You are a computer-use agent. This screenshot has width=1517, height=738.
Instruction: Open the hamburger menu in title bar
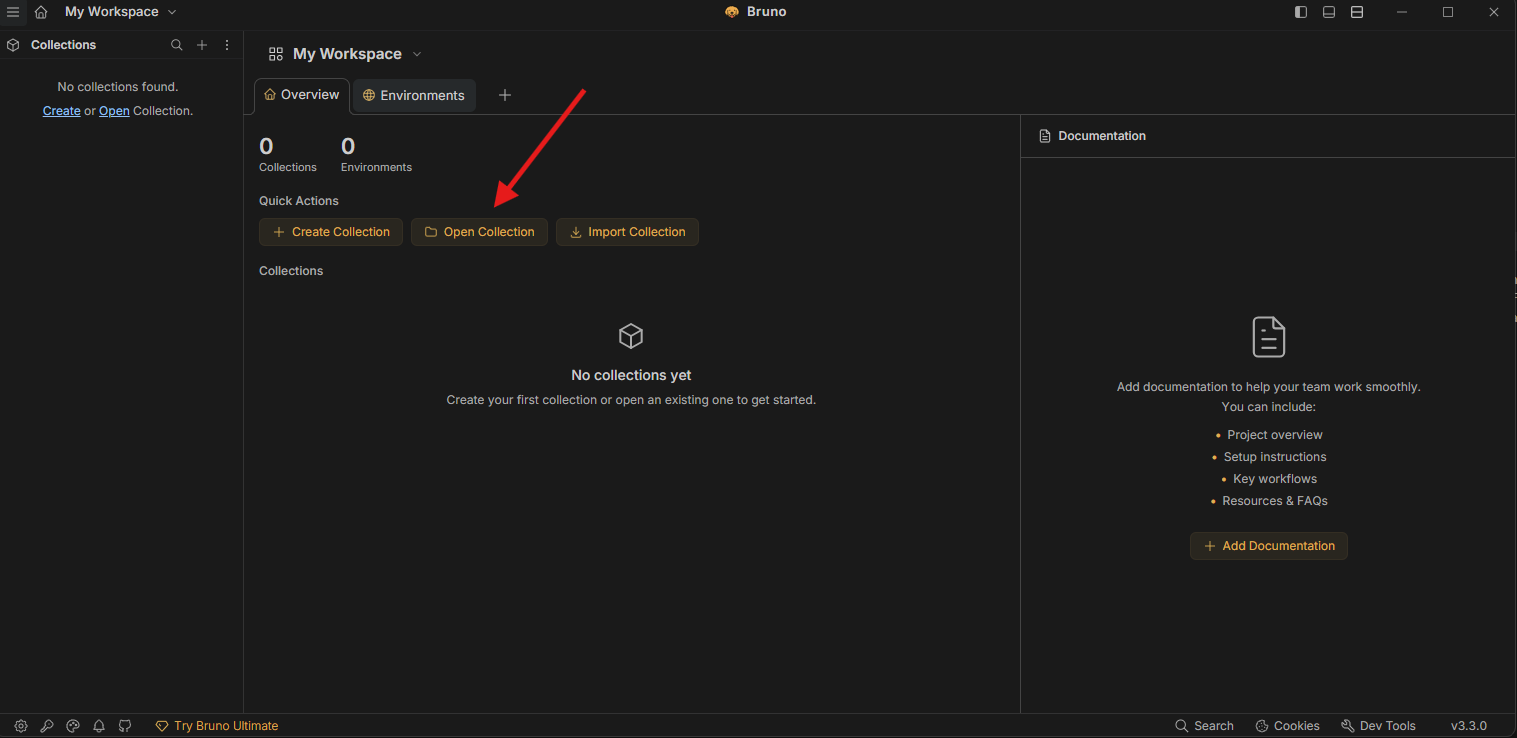[13, 12]
